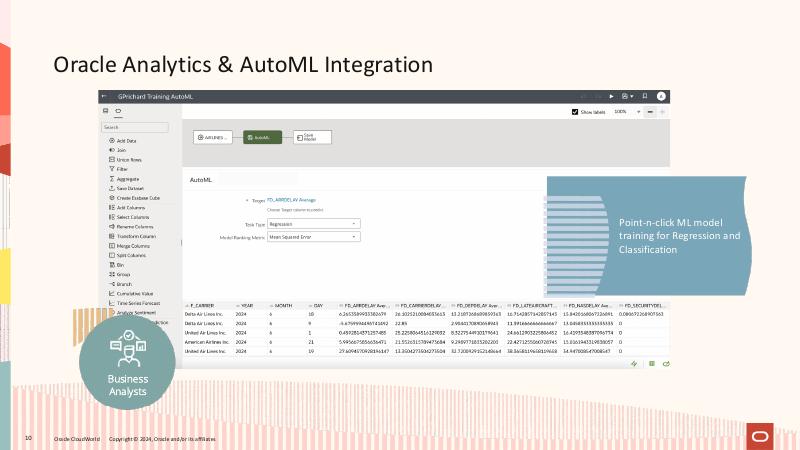Click the steps Search field

point(135,127)
